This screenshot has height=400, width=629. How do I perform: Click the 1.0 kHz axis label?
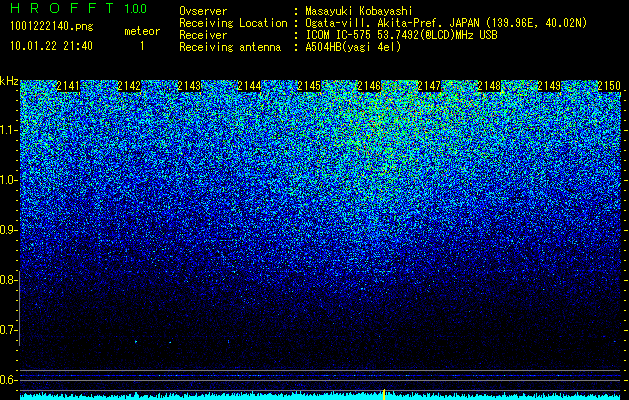click(8, 180)
